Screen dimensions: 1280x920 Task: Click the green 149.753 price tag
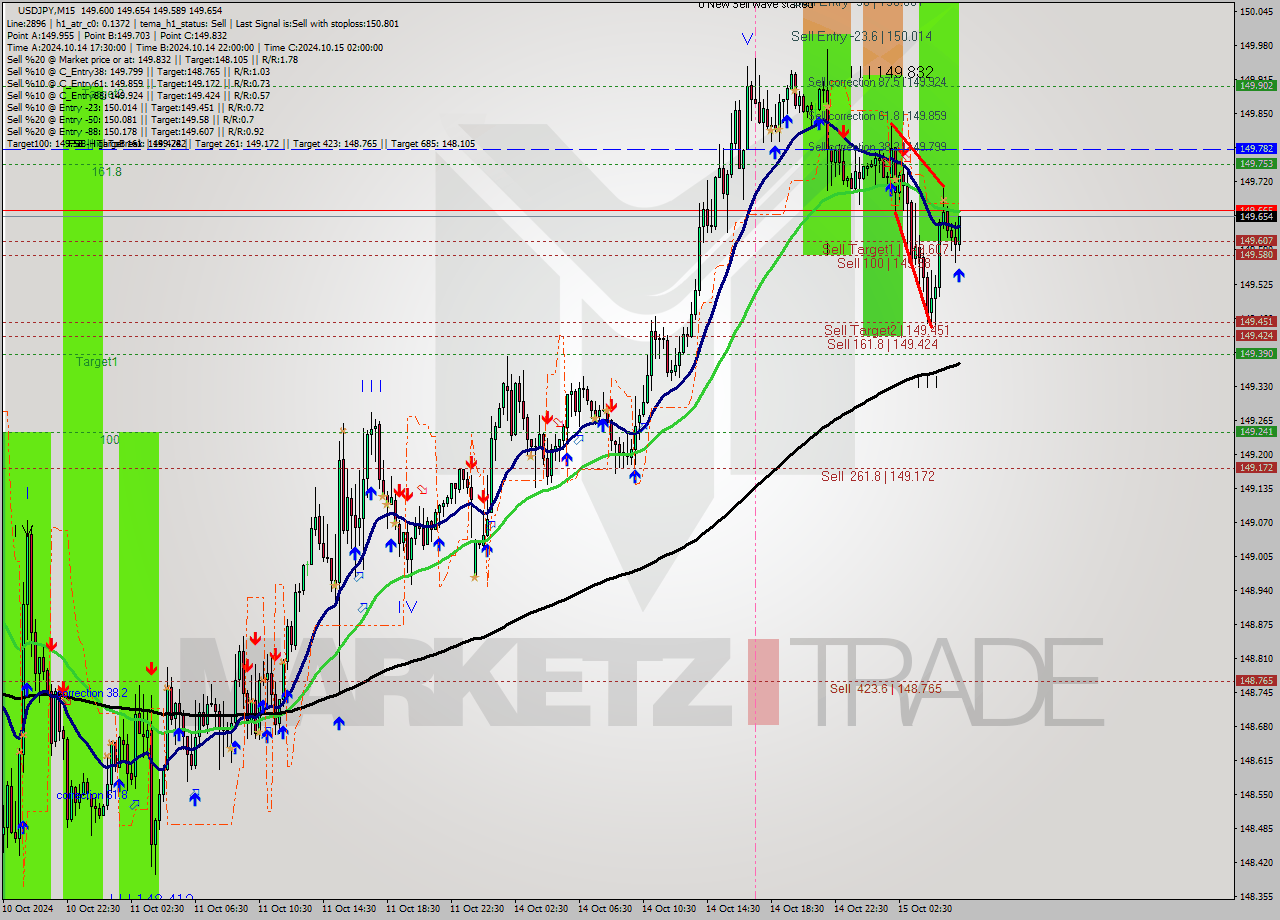(1256, 163)
